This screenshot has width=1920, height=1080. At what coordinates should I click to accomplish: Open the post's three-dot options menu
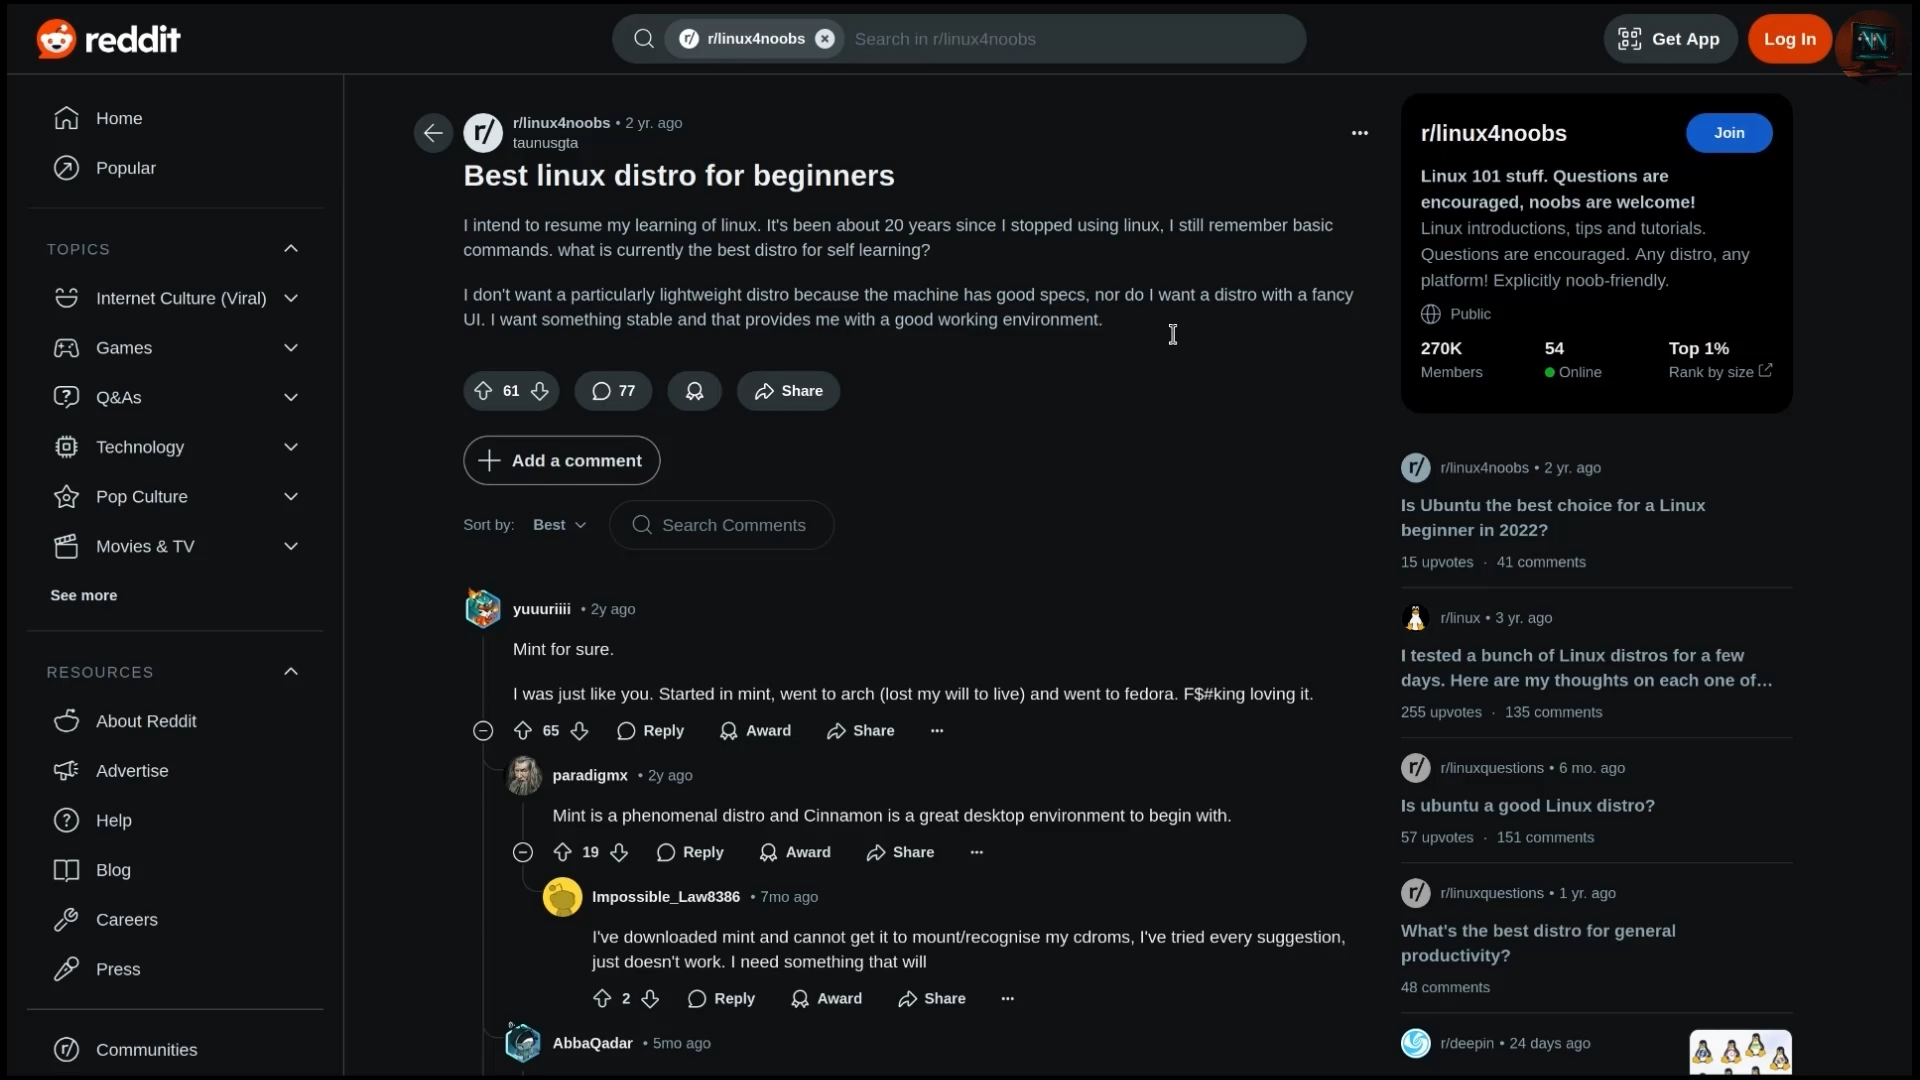[1360, 133]
